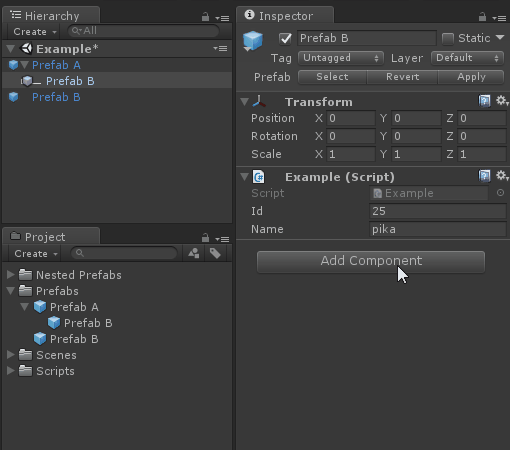
Task: Enable the Static checkbox
Action: tap(448, 39)
